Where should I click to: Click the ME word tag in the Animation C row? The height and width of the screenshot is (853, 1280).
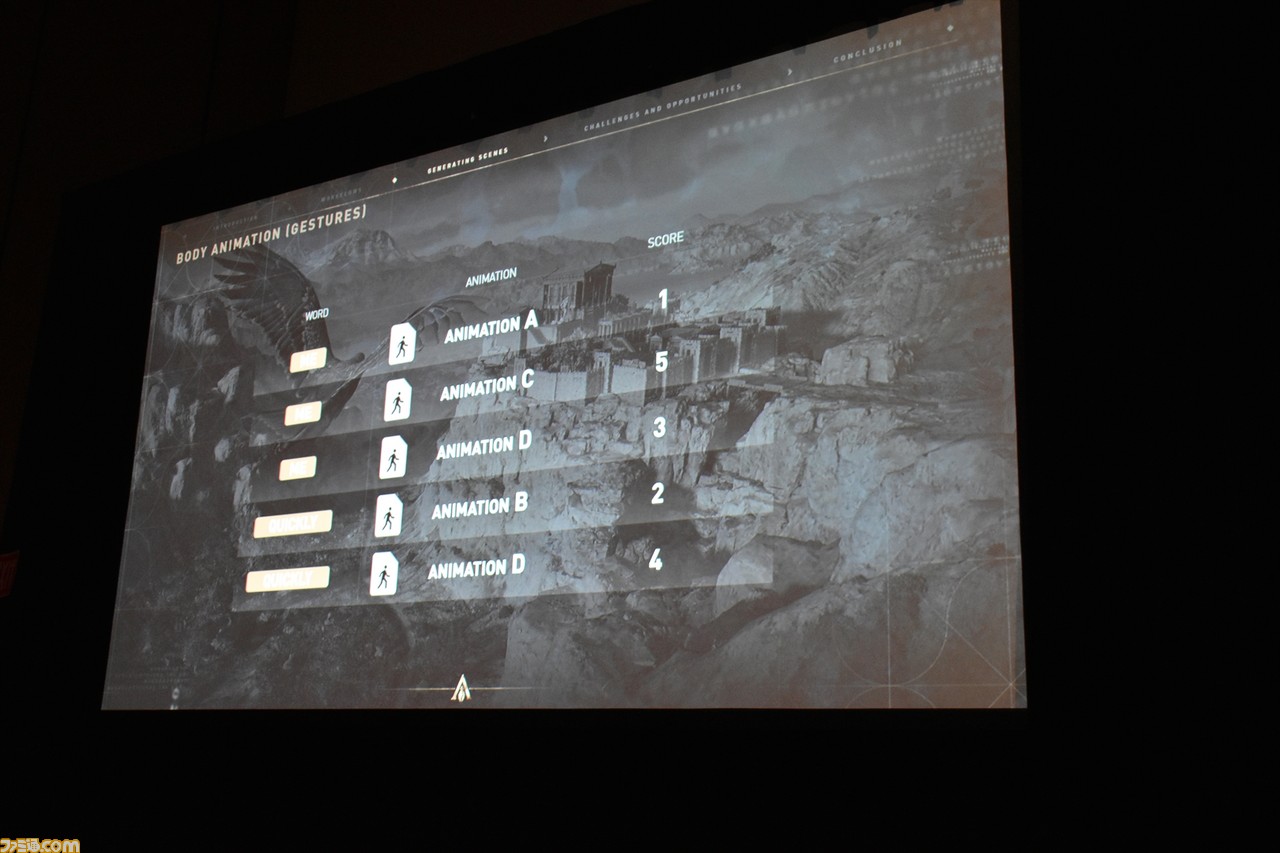pos(303,413)
